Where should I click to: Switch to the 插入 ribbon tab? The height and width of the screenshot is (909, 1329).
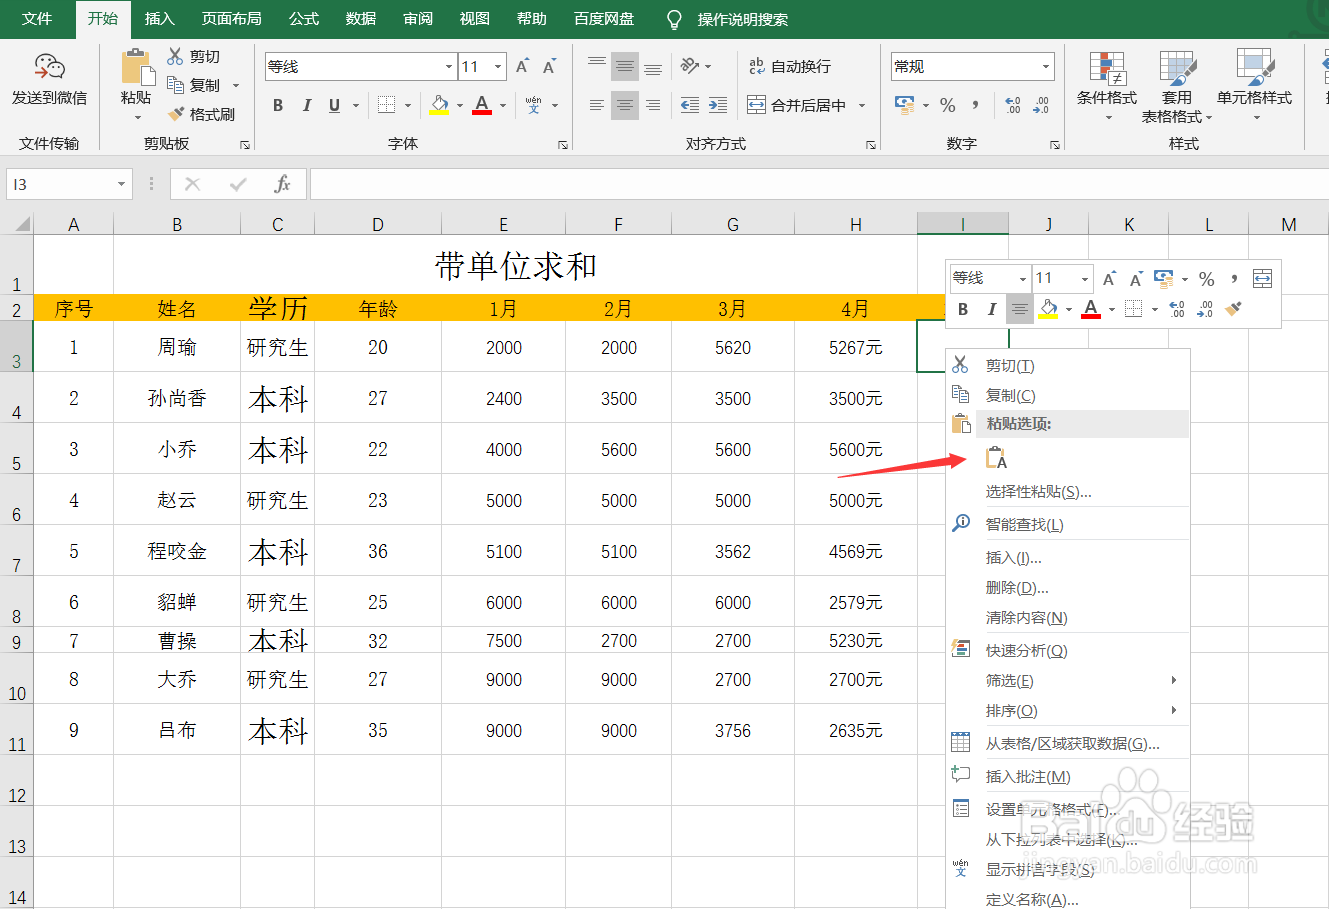(159, 18)
